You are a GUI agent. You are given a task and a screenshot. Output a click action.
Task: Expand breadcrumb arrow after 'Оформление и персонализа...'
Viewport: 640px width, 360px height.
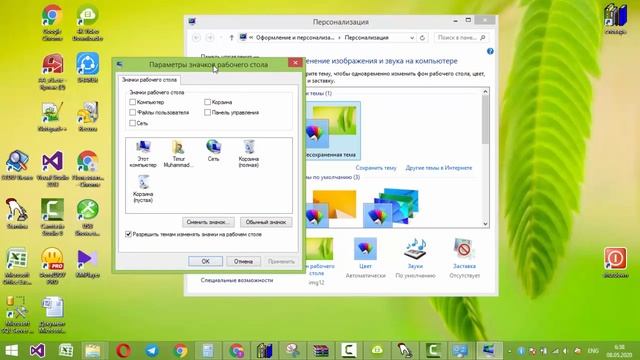tap(339, 38)
